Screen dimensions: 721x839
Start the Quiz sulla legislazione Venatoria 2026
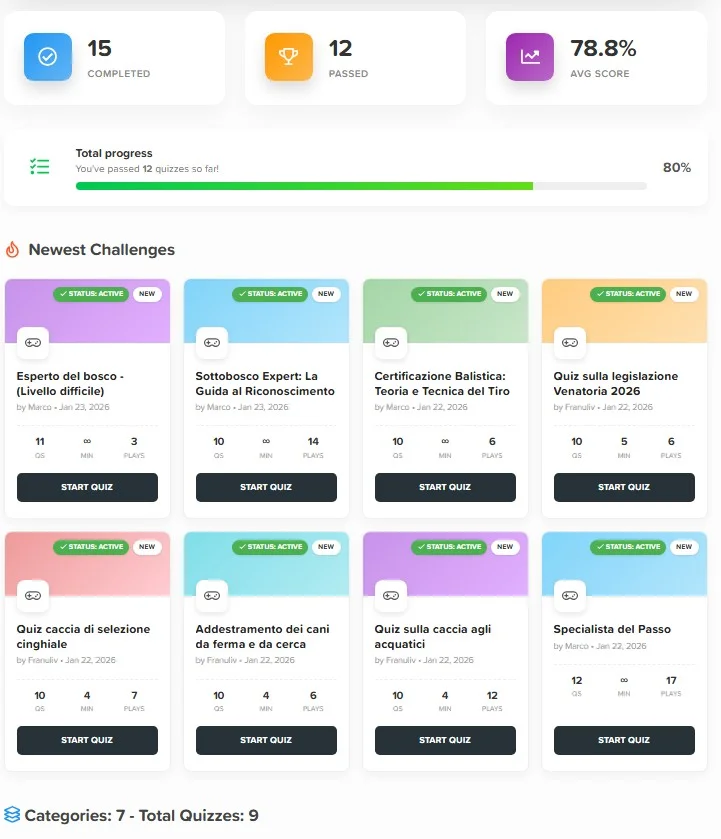[x=623, y=487]
